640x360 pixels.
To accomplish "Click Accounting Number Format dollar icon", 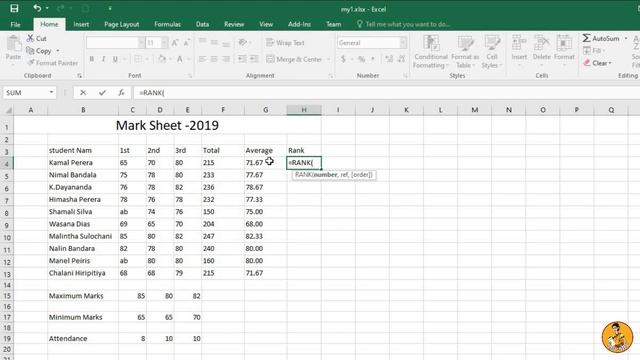I will 343,59.
